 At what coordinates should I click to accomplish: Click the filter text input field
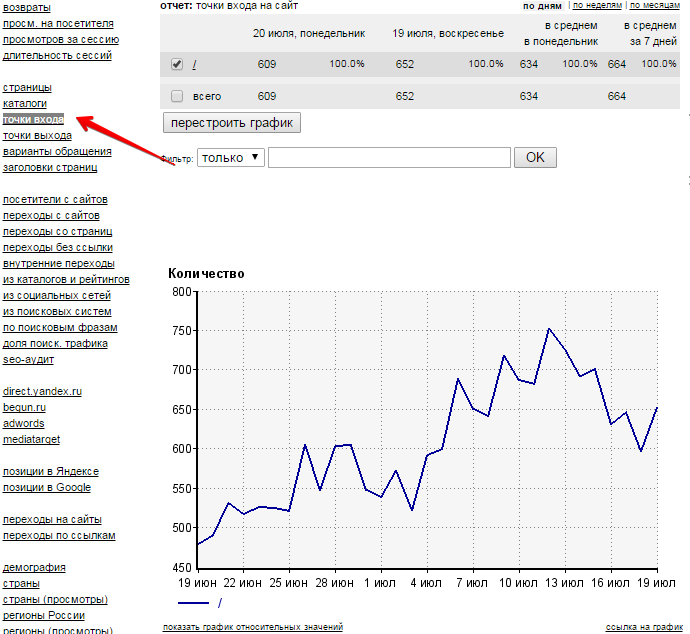coord(389,157)
